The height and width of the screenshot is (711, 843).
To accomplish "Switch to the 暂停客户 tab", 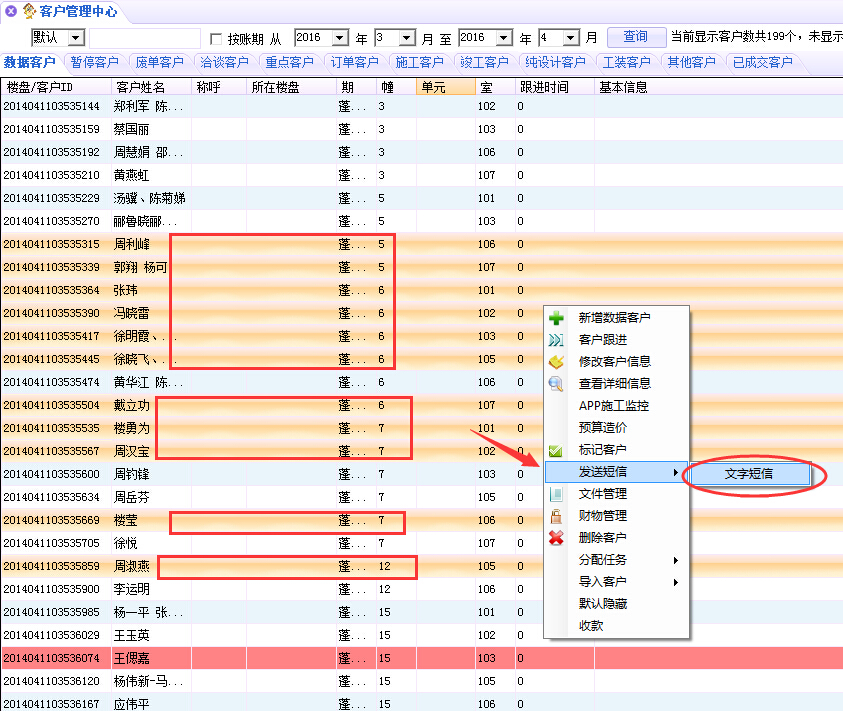I will [97, 62].
